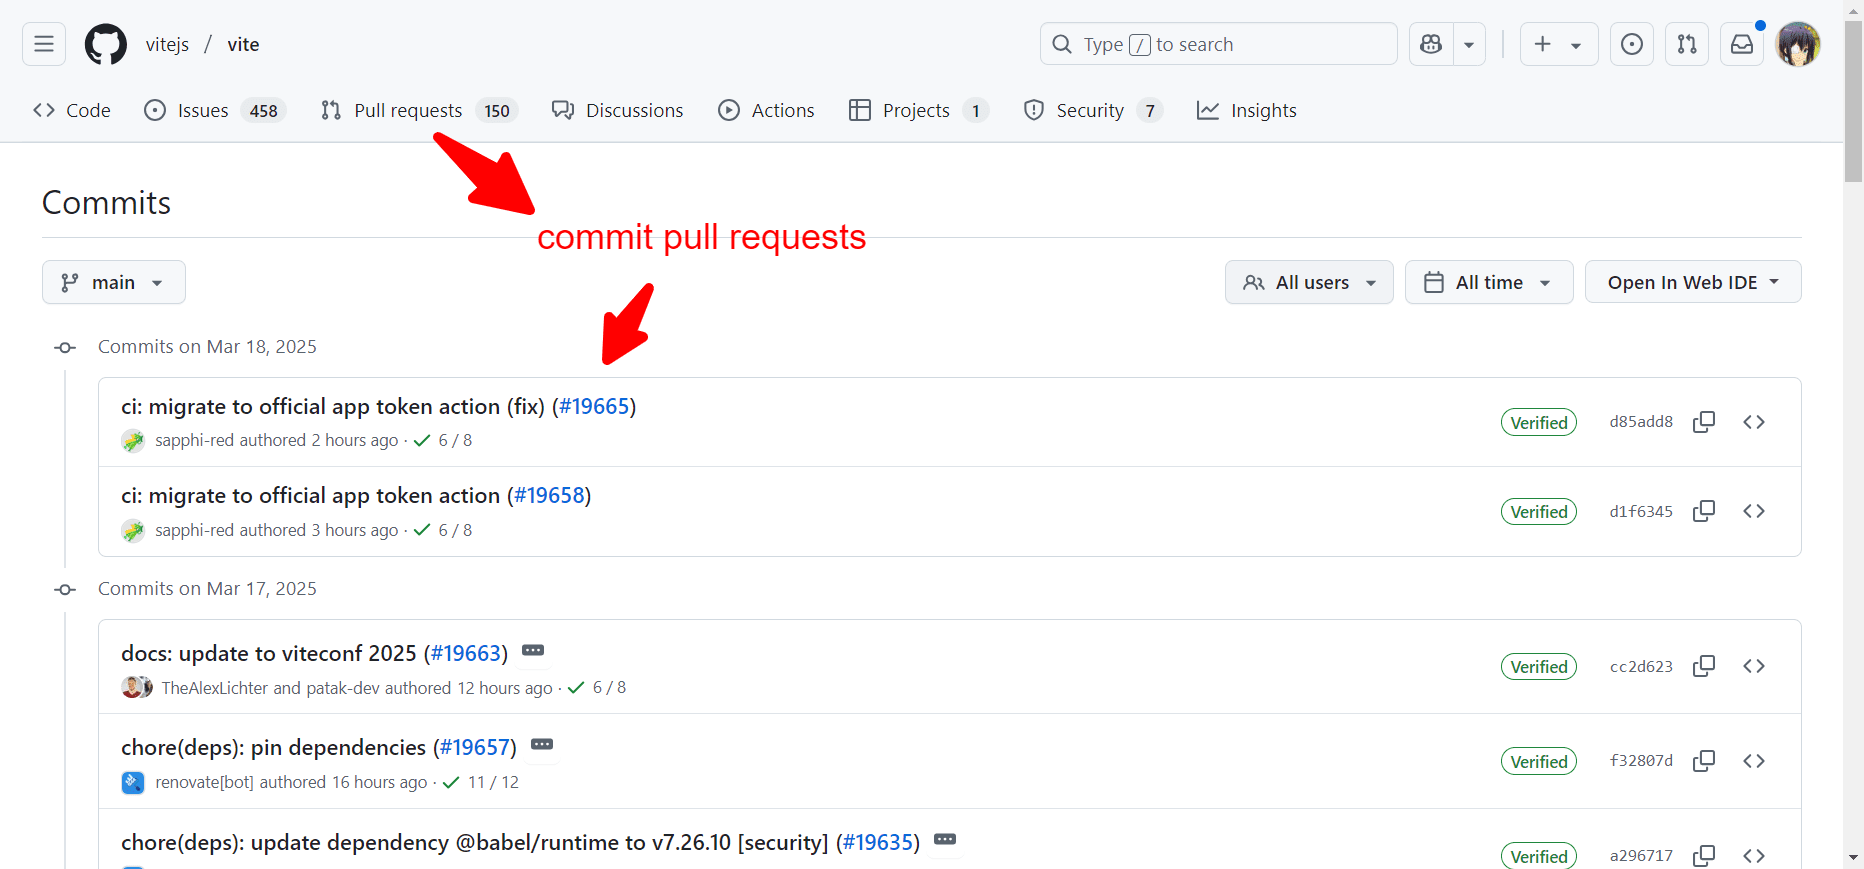This screenshot has height=869, width=1864.
Task: Browse repository at commit f32807d
Action: [1754, 761]
